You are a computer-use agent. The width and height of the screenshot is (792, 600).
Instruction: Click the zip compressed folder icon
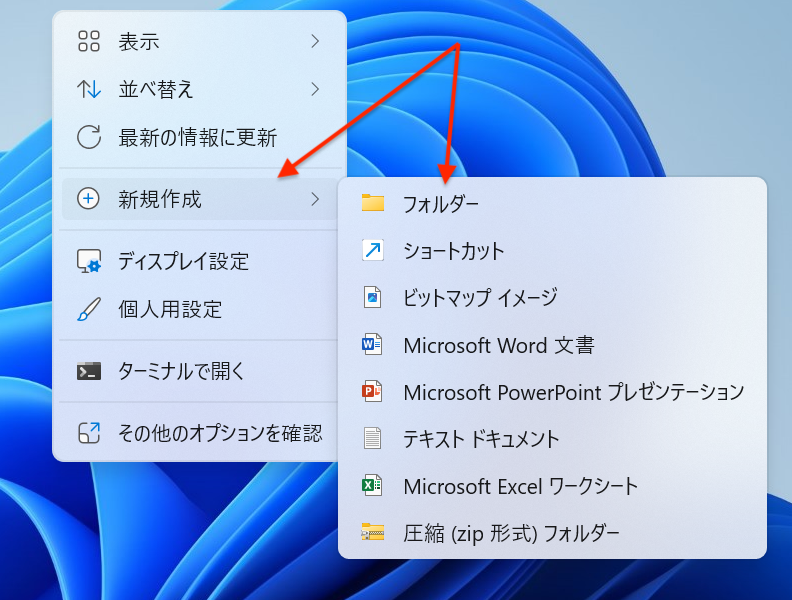[x=373, y=532]
